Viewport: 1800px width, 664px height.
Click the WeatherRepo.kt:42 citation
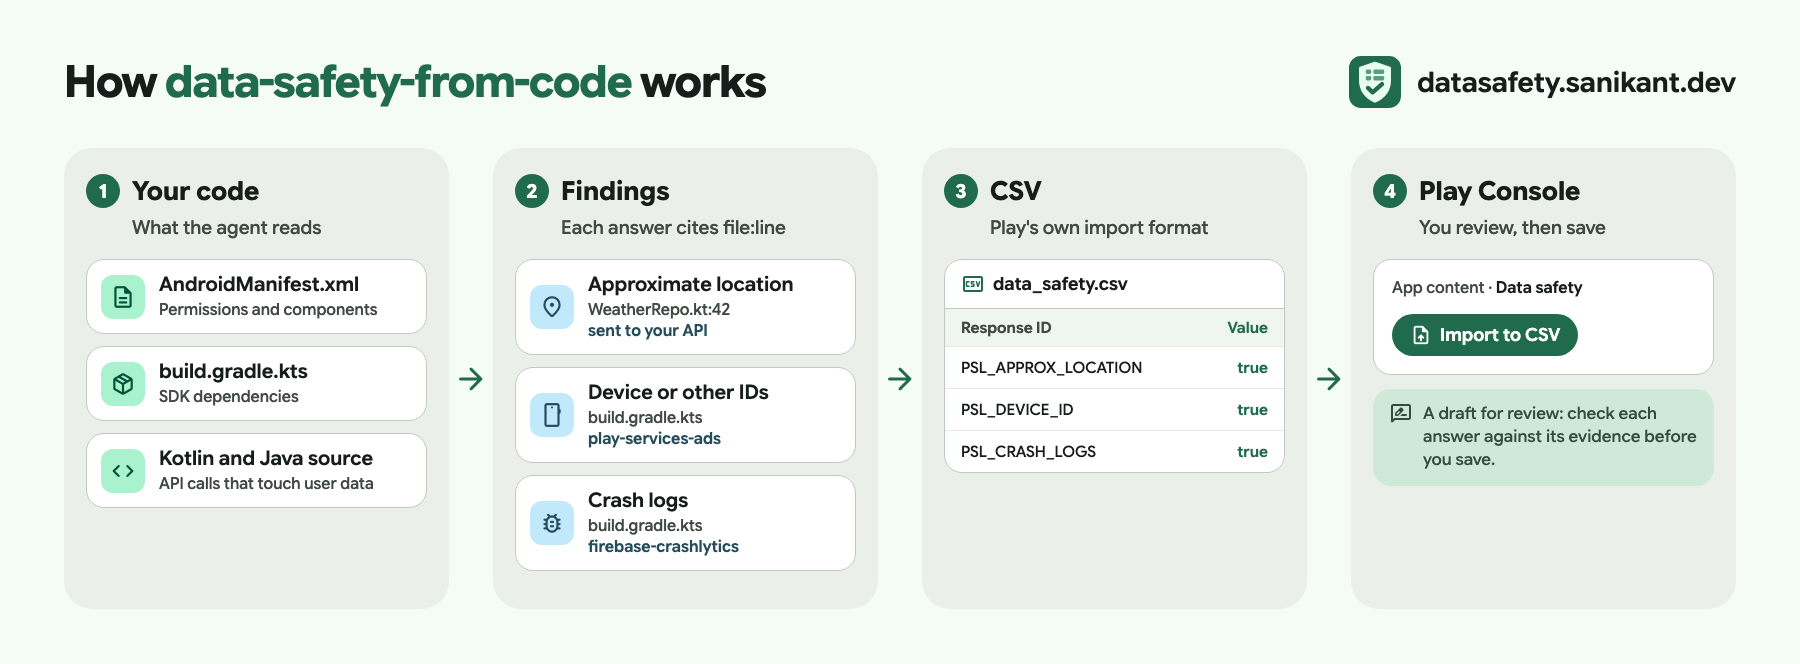[659, 310]
